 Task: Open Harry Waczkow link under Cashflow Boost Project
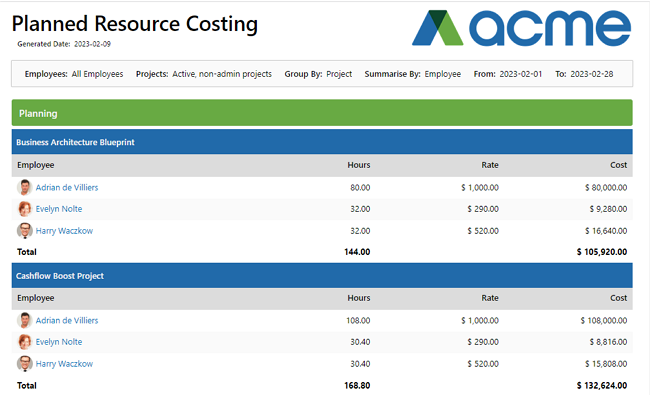click(64, 364)
